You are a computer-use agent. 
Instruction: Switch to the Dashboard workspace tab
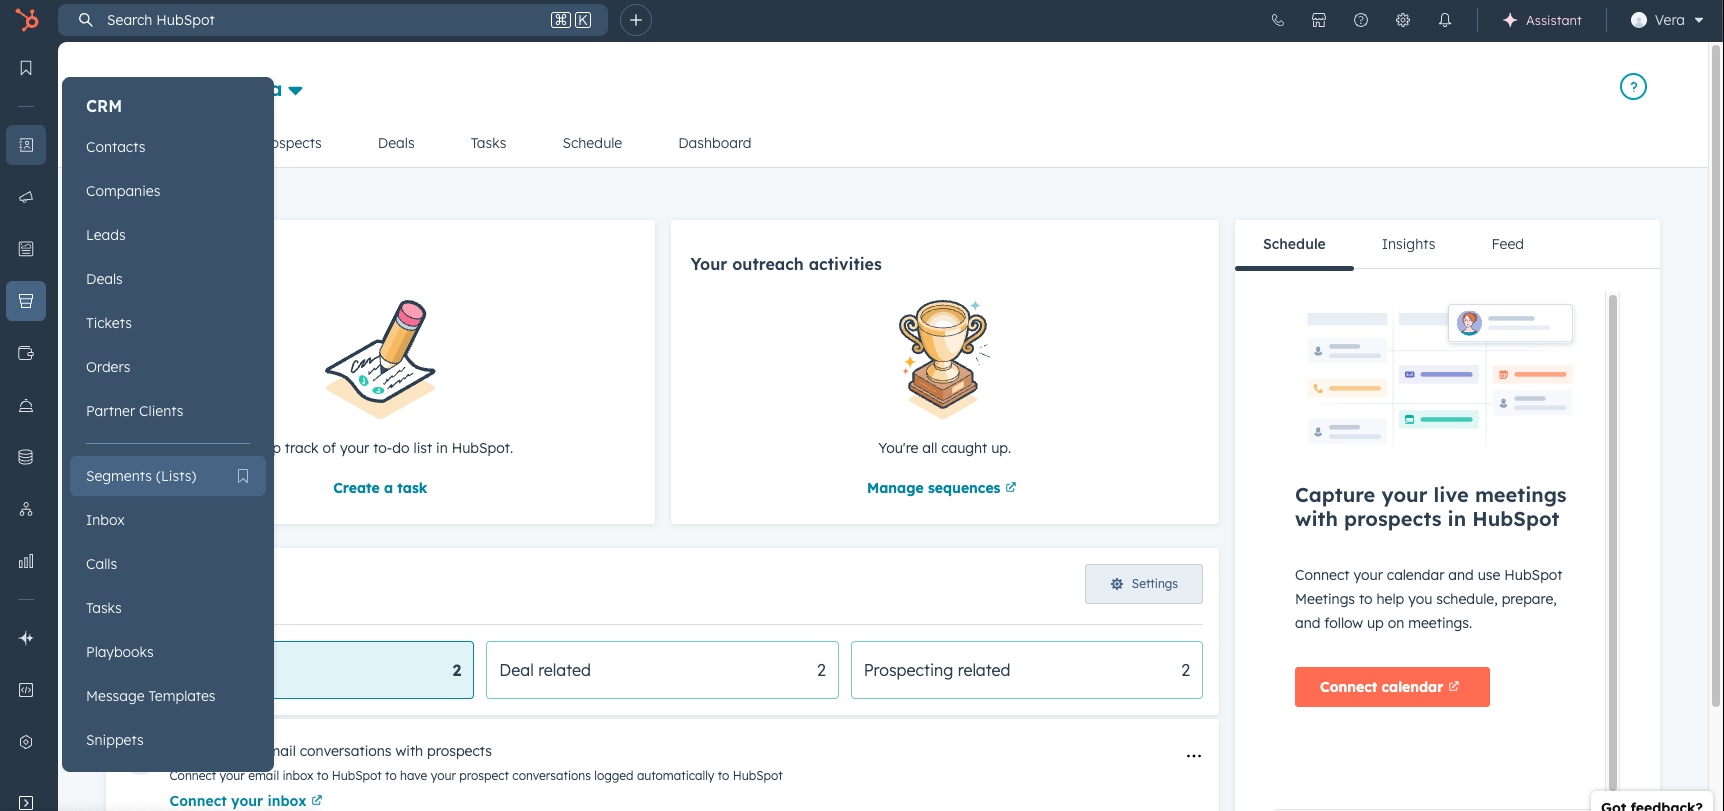coord(714,143)
